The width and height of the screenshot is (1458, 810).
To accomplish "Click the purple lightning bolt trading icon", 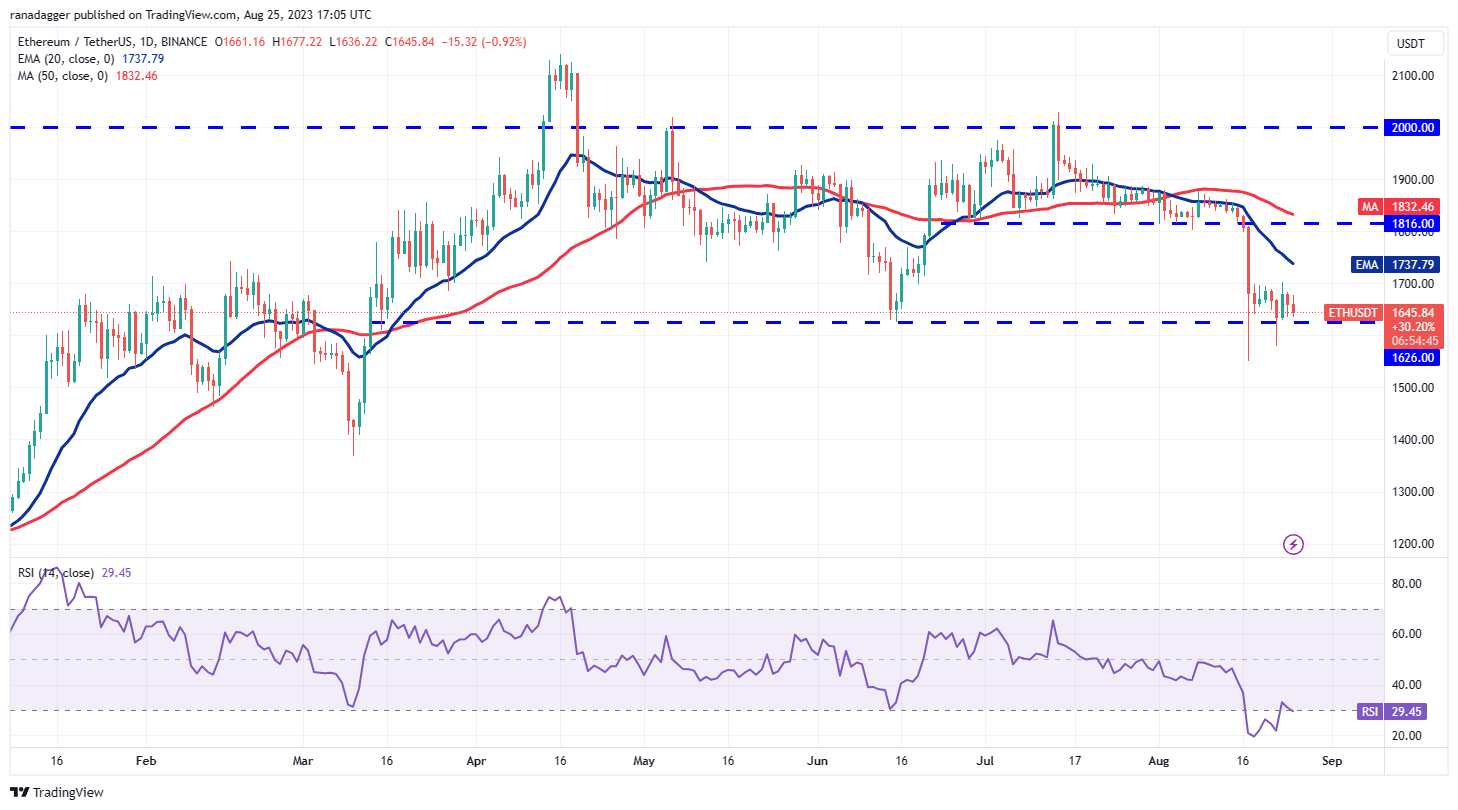I will click(x=1293, y=543).
